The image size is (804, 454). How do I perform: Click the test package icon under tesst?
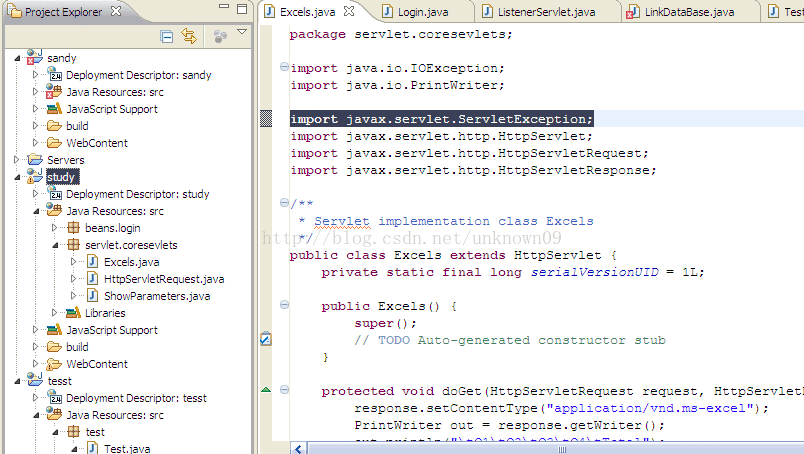74,431
